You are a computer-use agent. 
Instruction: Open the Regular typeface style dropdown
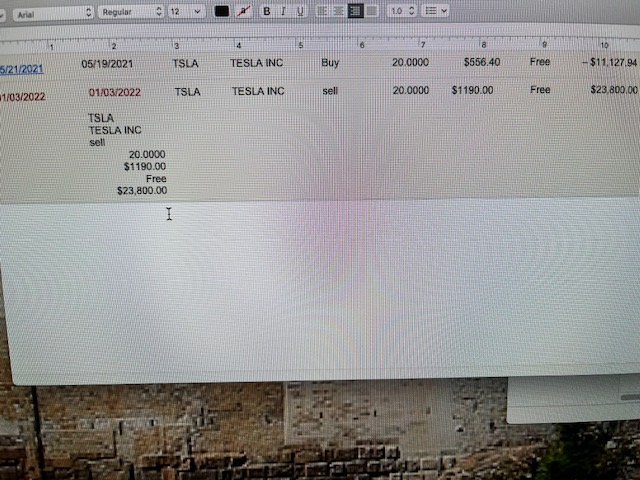click(x=131, y=12)
